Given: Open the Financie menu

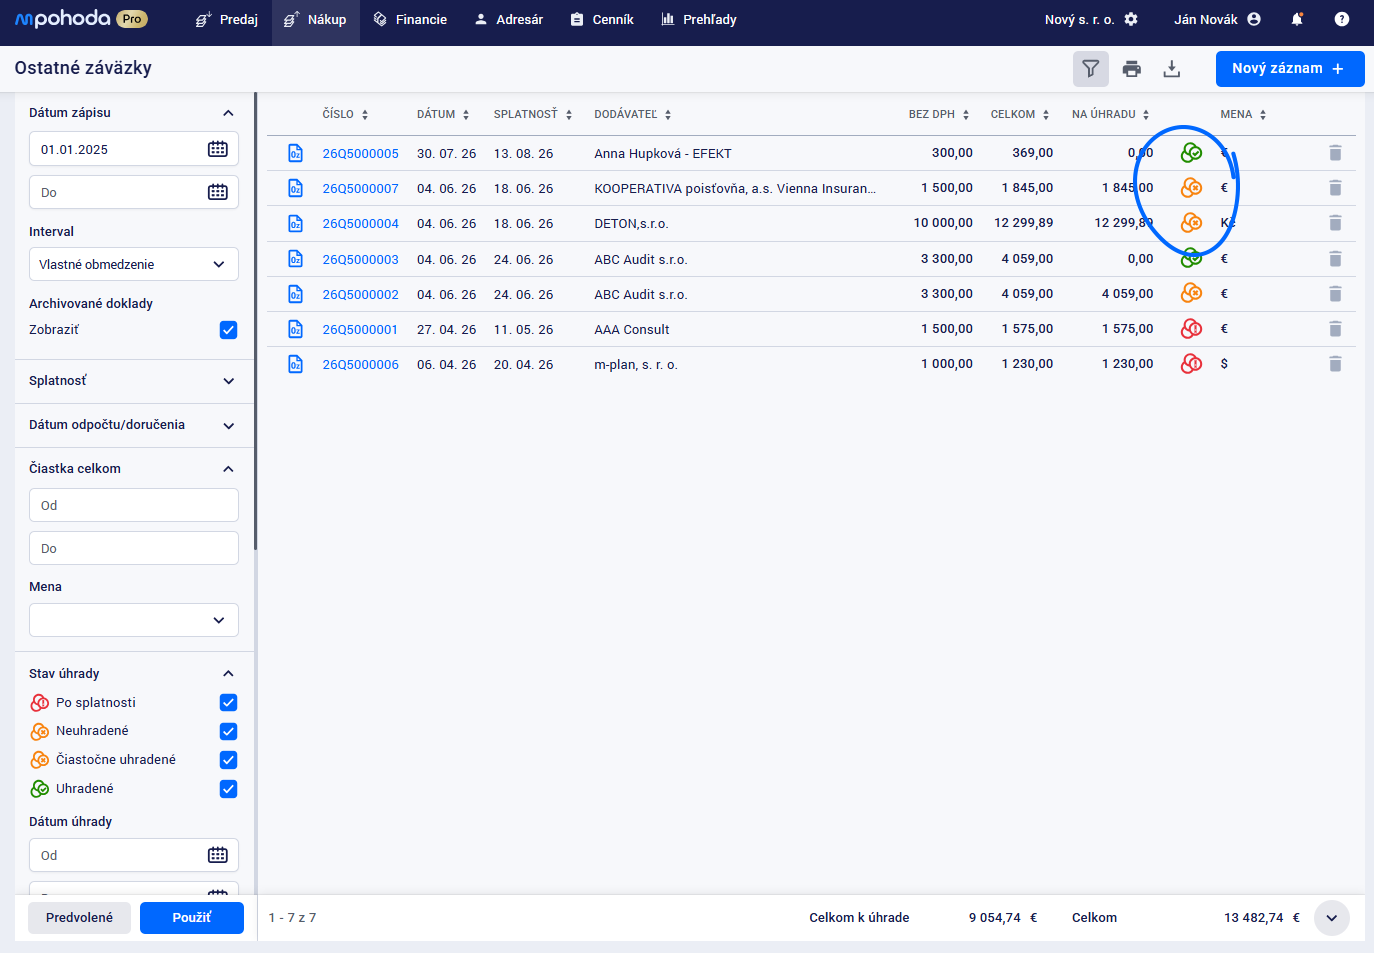Looking at the screenshot, I should click(x=410, y=19).
